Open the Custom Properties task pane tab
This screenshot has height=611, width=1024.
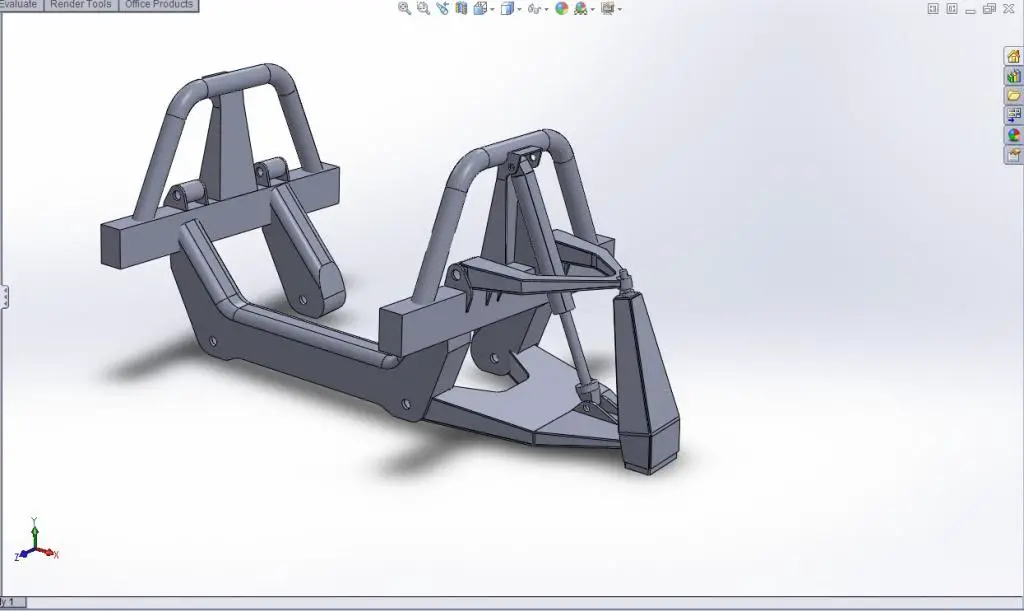(x=1014, y=154)
